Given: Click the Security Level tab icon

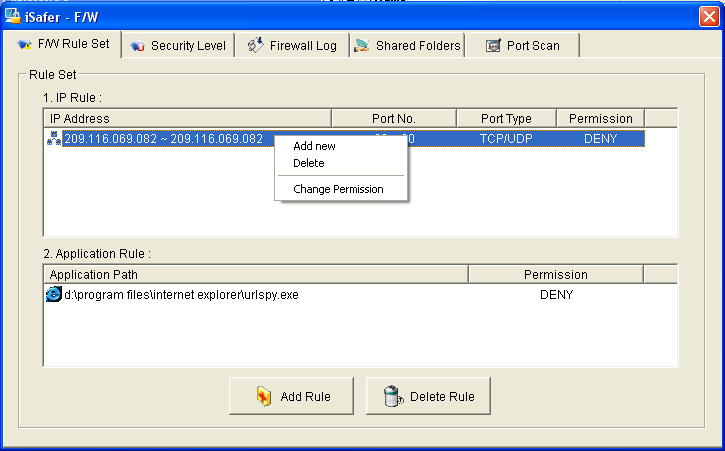Looking at the screenshot, I should point(137,46).
